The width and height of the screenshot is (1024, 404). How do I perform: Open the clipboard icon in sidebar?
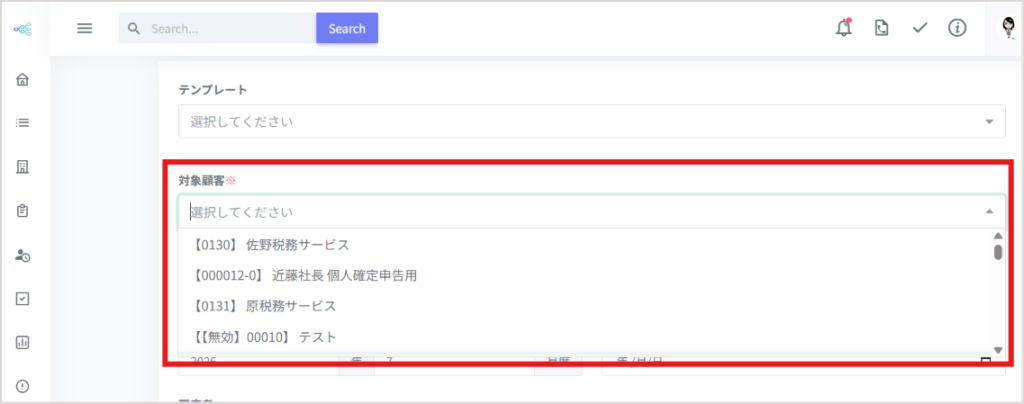click(22, 211)
